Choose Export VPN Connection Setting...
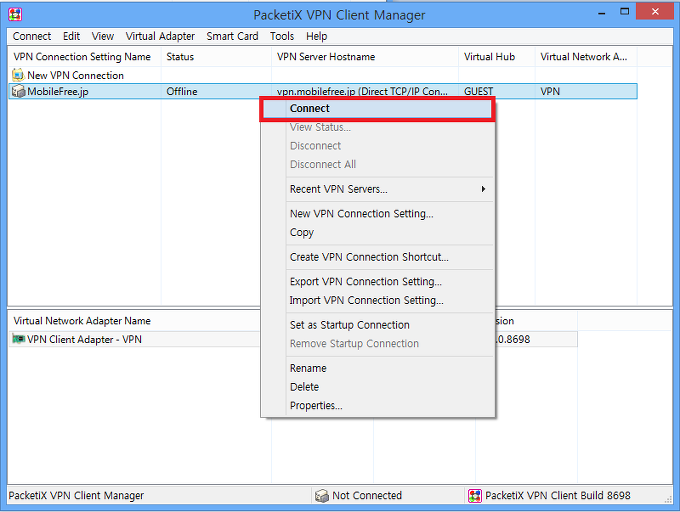The image size is (680, 512). click(378, 282)
